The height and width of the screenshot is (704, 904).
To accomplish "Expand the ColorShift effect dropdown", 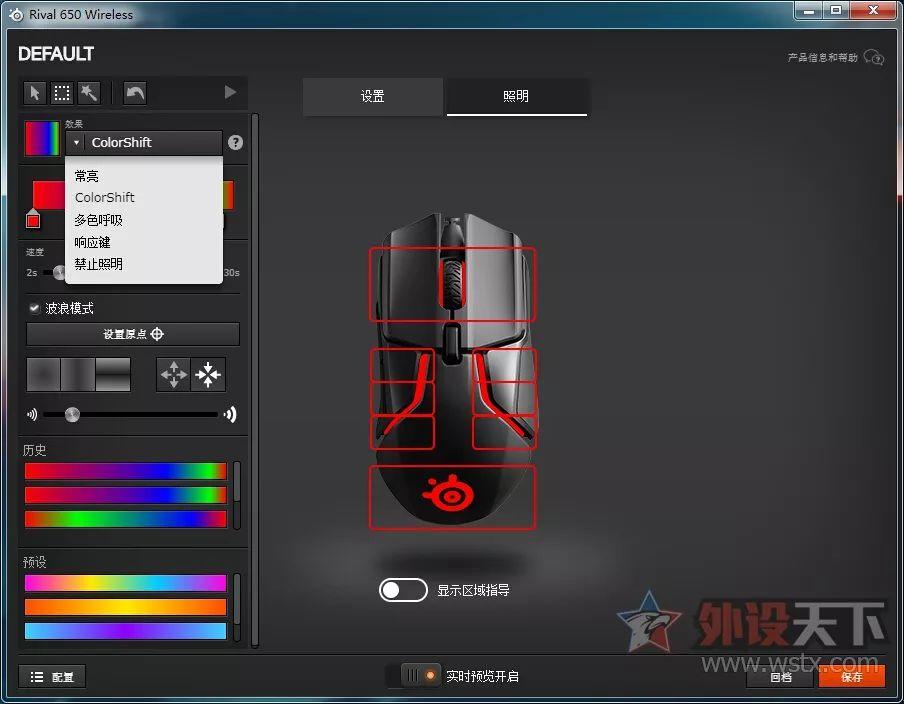I will [144, 142].
